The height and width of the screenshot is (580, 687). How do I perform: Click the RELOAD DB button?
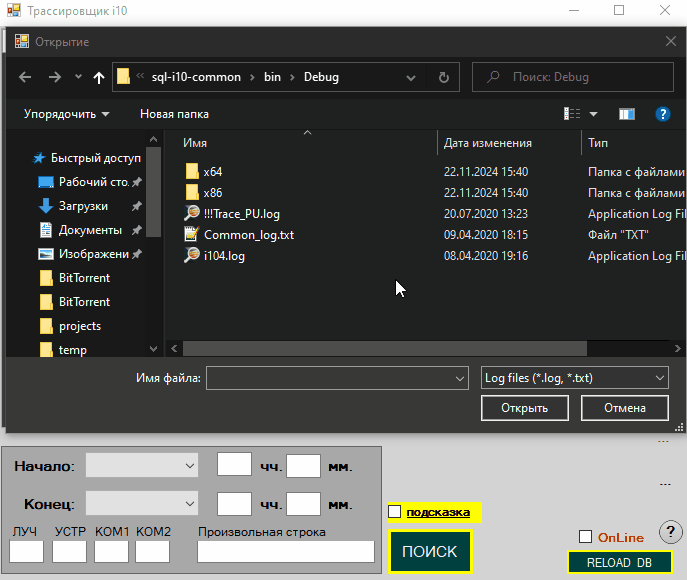620,562
